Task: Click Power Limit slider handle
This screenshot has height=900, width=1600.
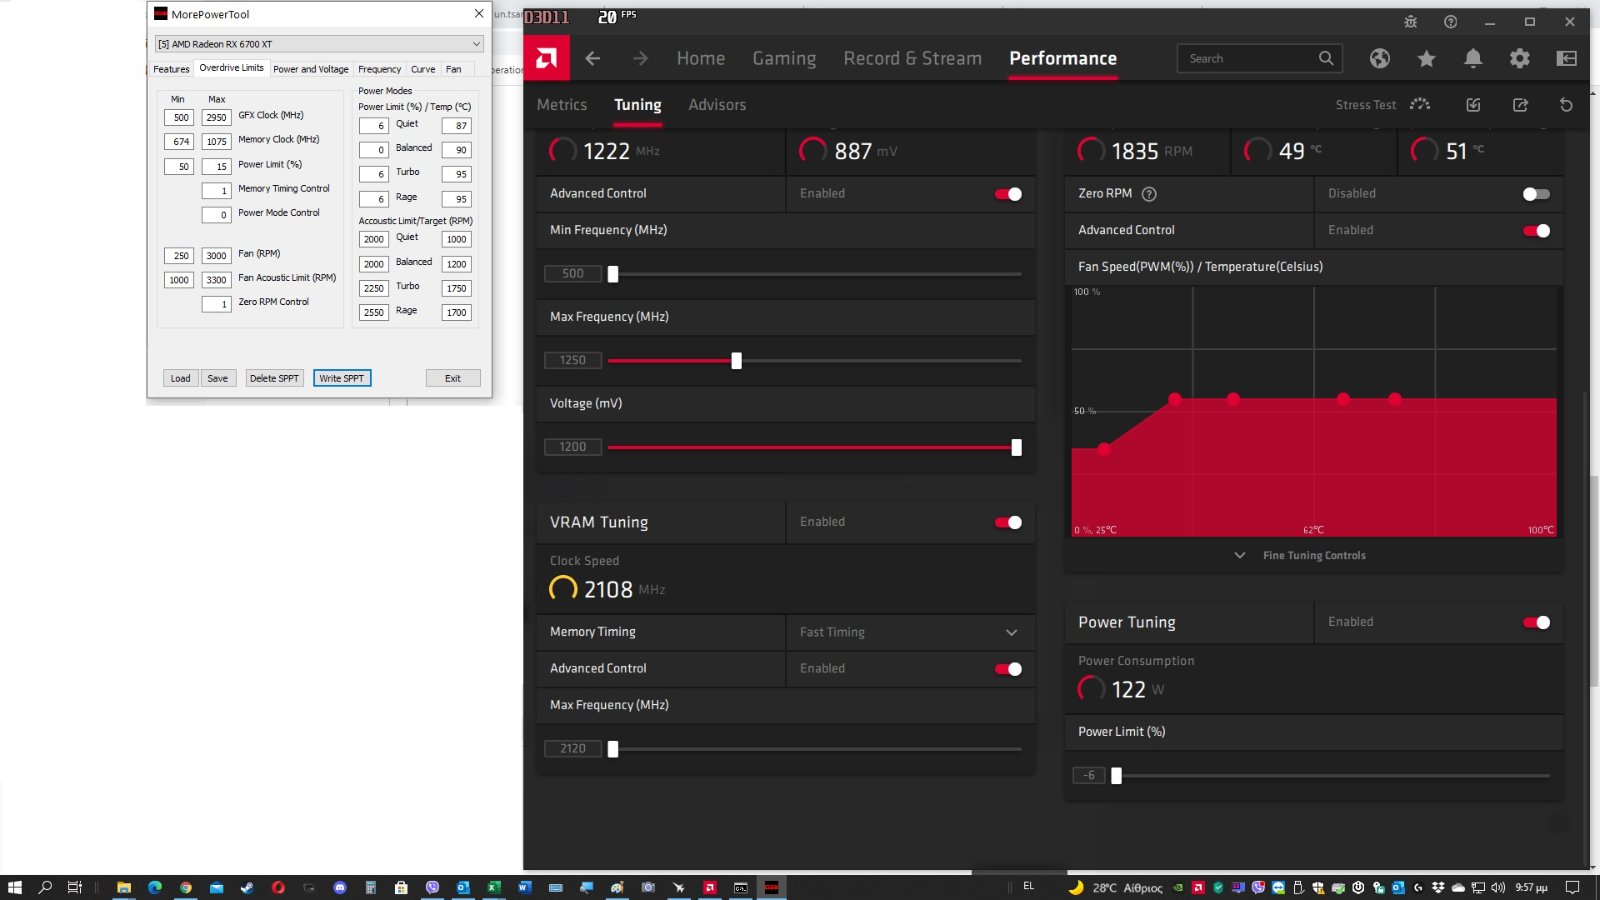Action: pyautogui.click(x=1116, y=776)
